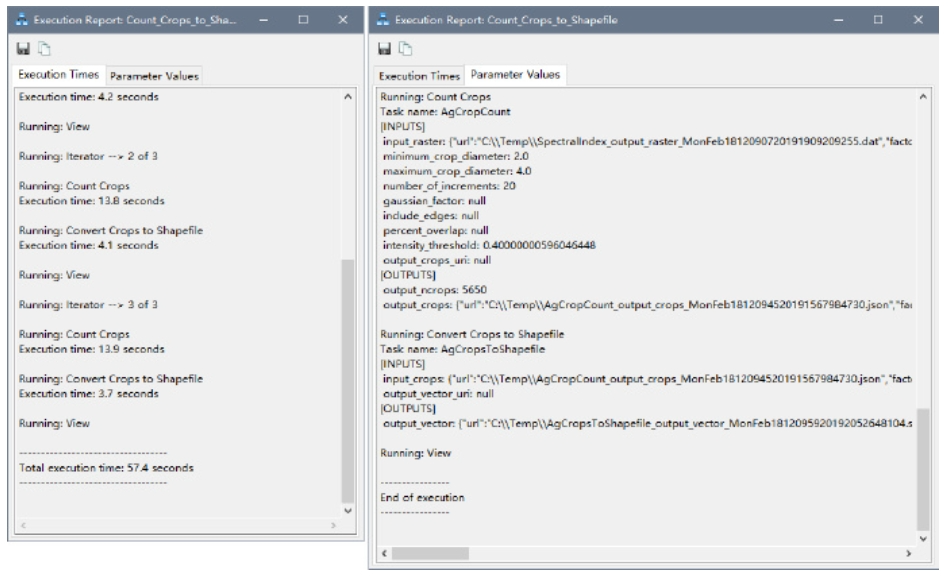
Task: Minimize the left Execution Report window
Action: [x=264, y=20]
